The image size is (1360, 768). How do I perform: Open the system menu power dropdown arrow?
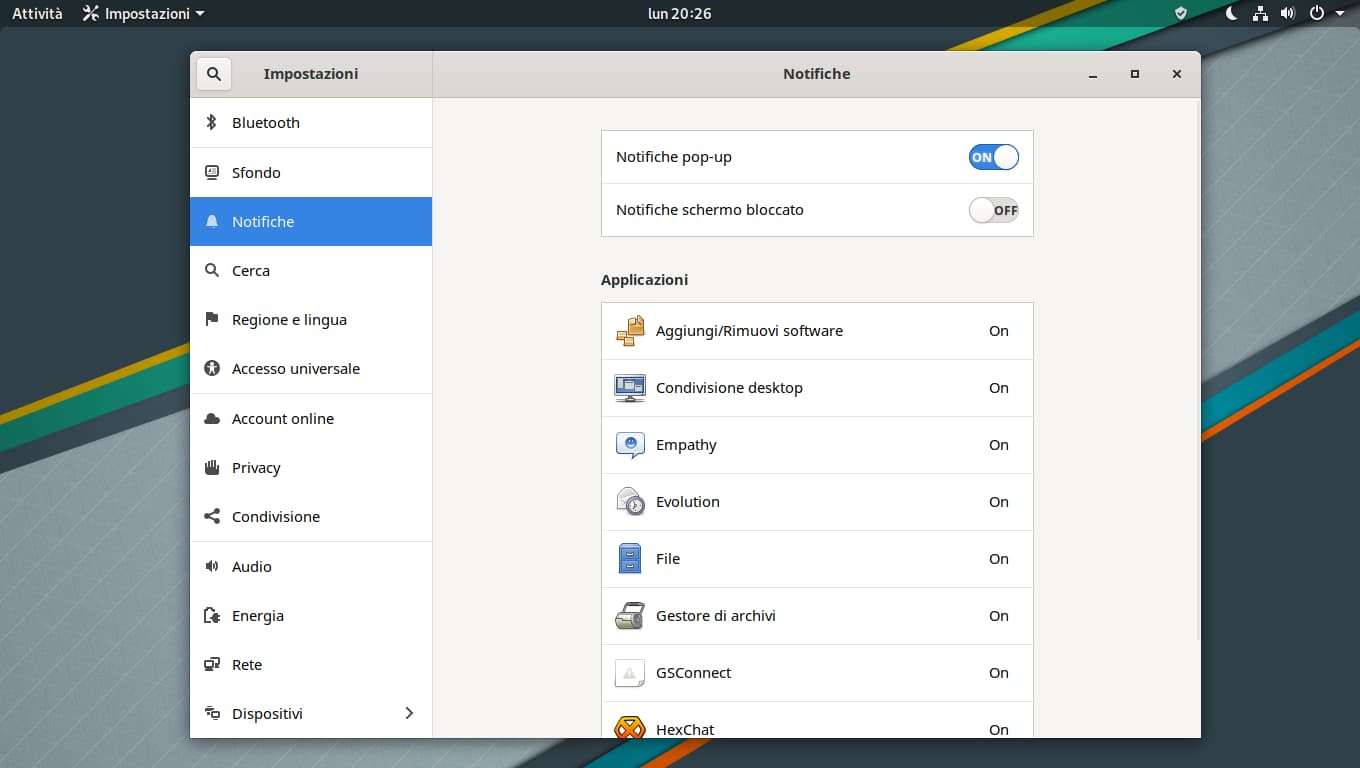point(1340,14)
